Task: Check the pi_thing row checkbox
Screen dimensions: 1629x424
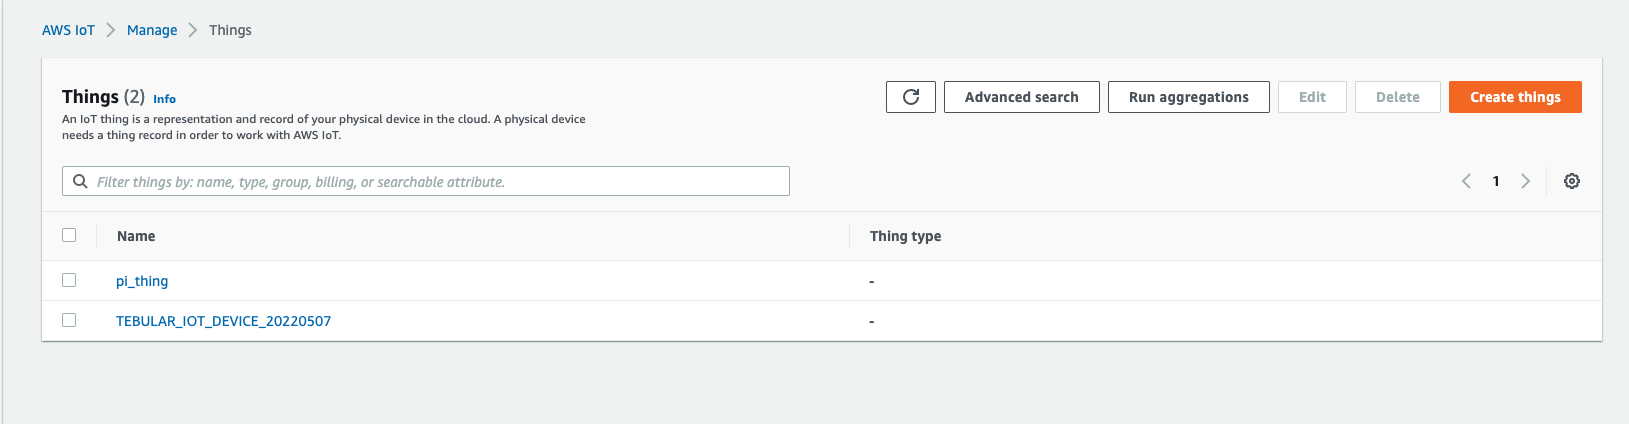Action: point(69,280)
